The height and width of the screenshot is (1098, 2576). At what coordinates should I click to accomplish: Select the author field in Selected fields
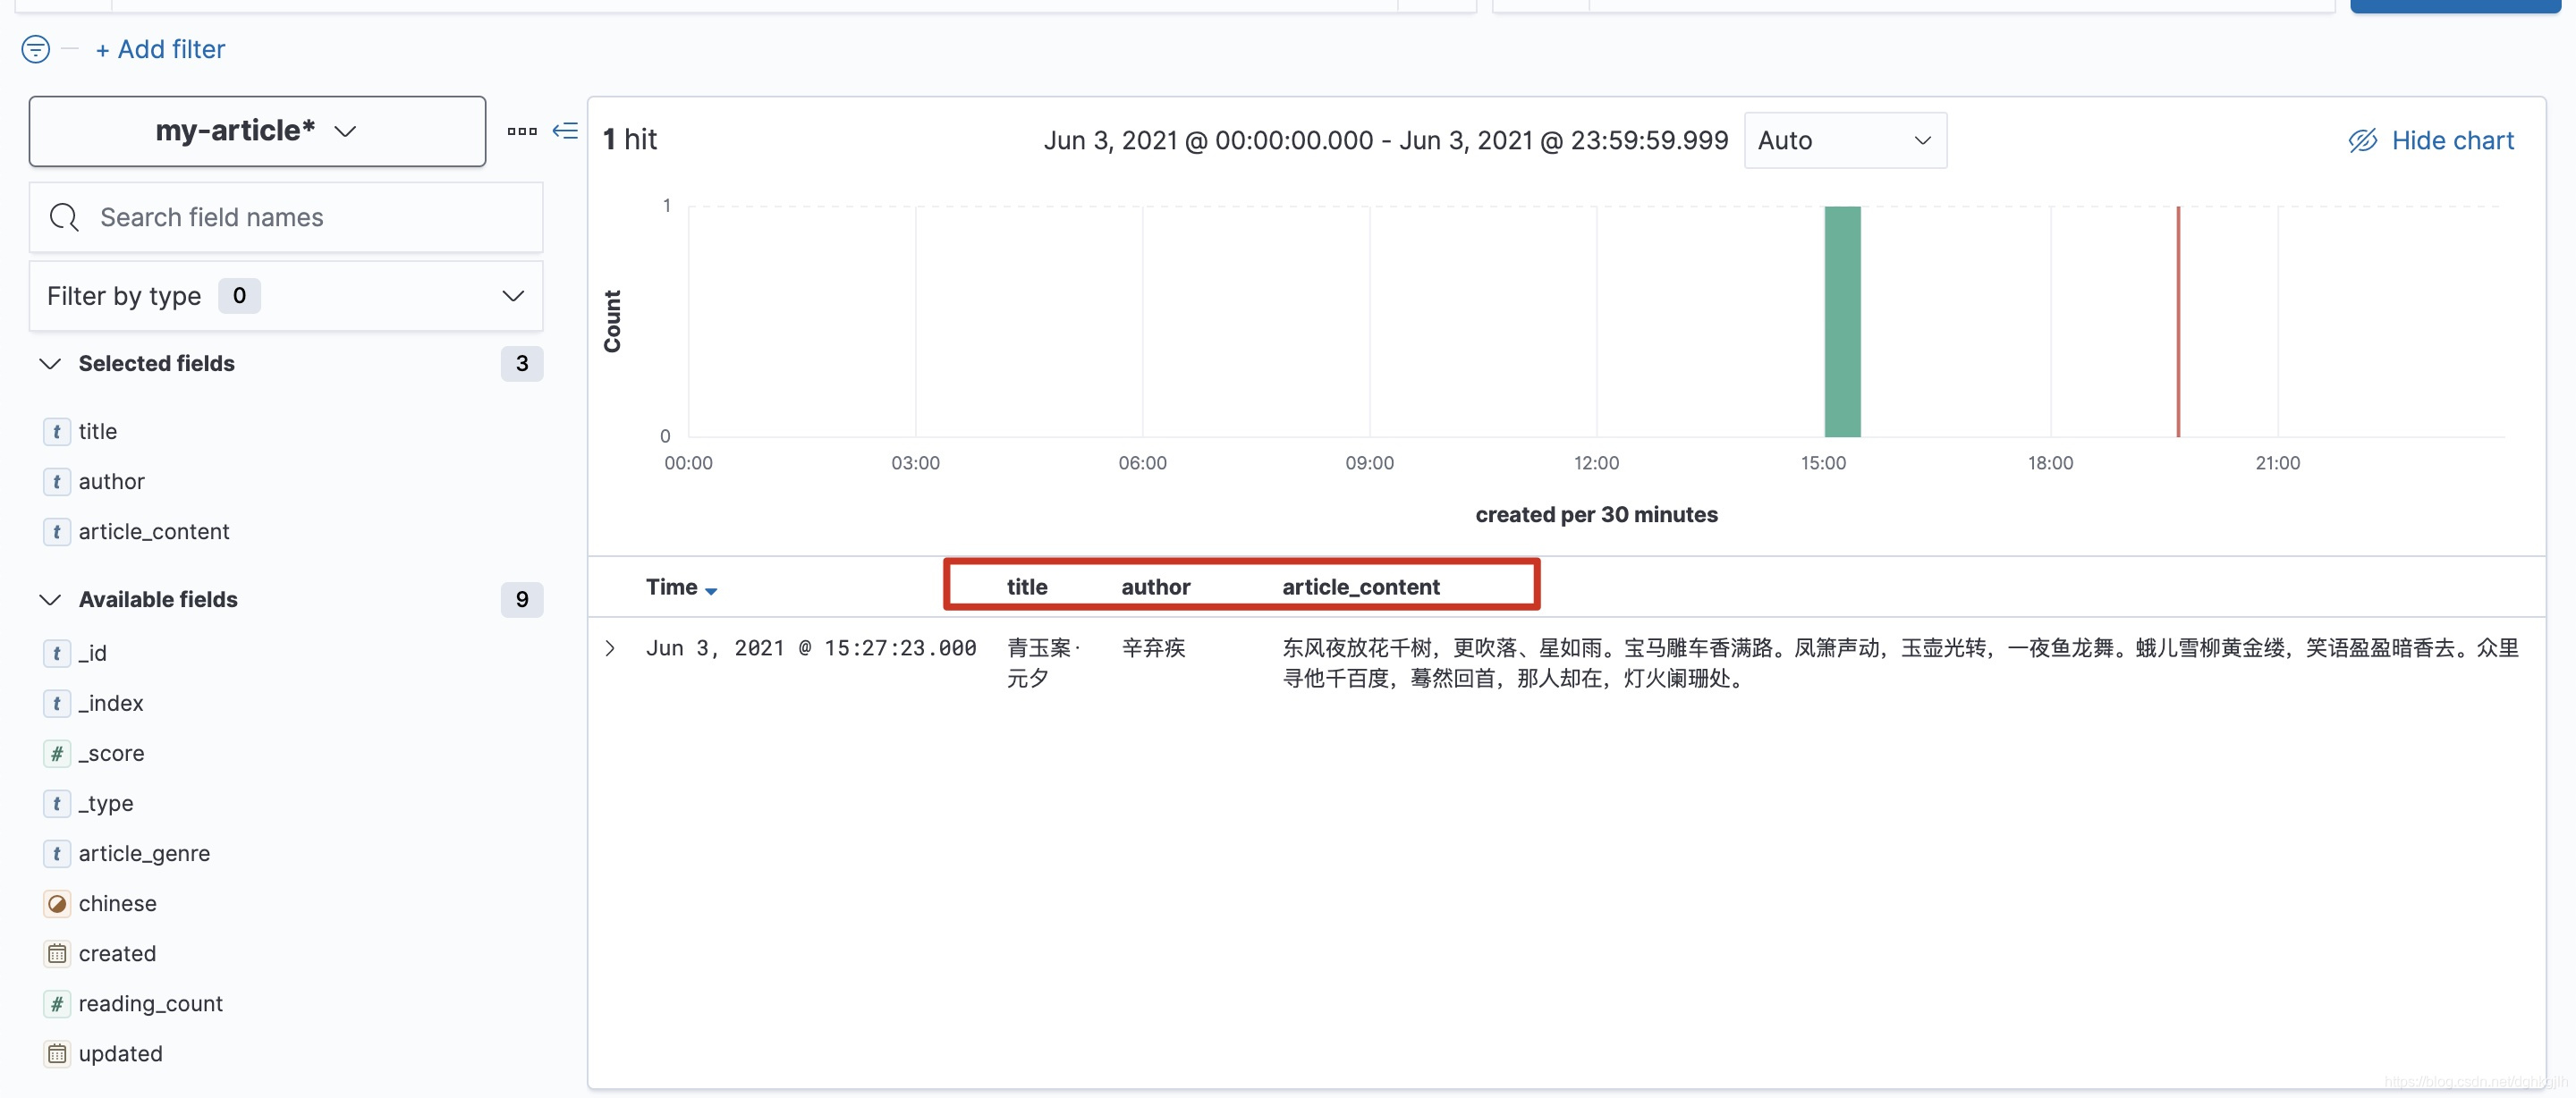point(112,482)
